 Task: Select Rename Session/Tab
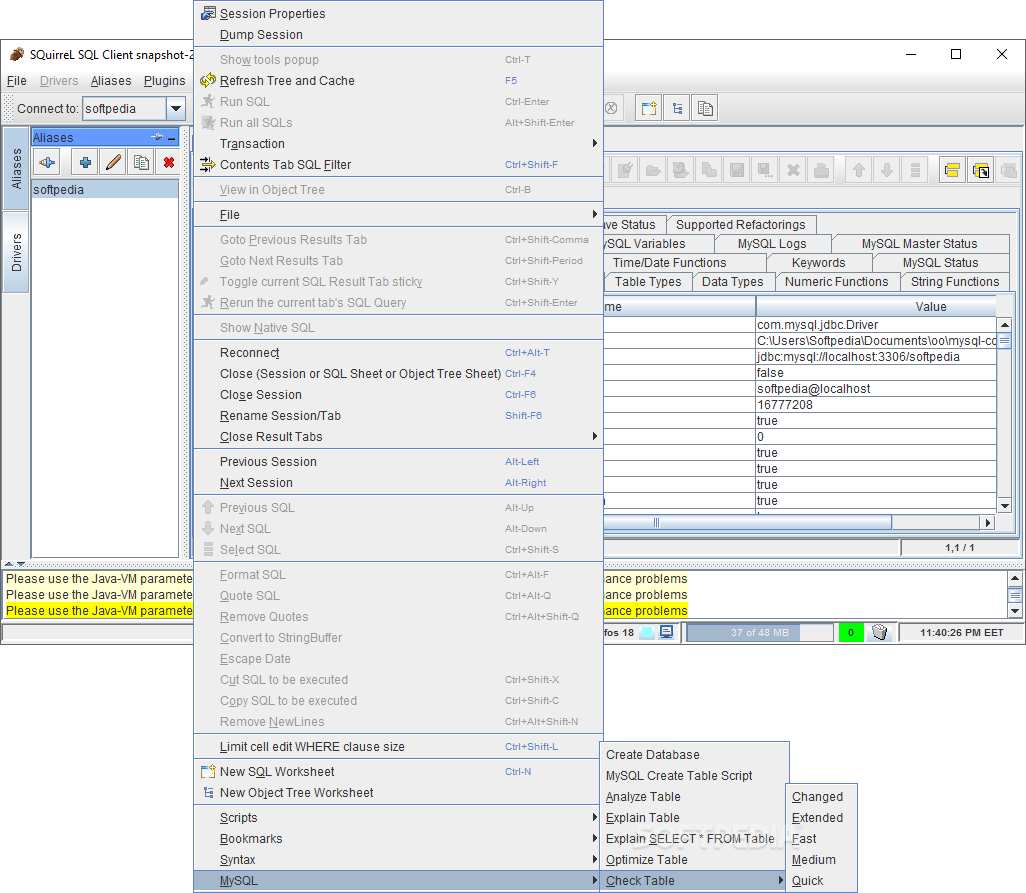[x=398, y=415]
